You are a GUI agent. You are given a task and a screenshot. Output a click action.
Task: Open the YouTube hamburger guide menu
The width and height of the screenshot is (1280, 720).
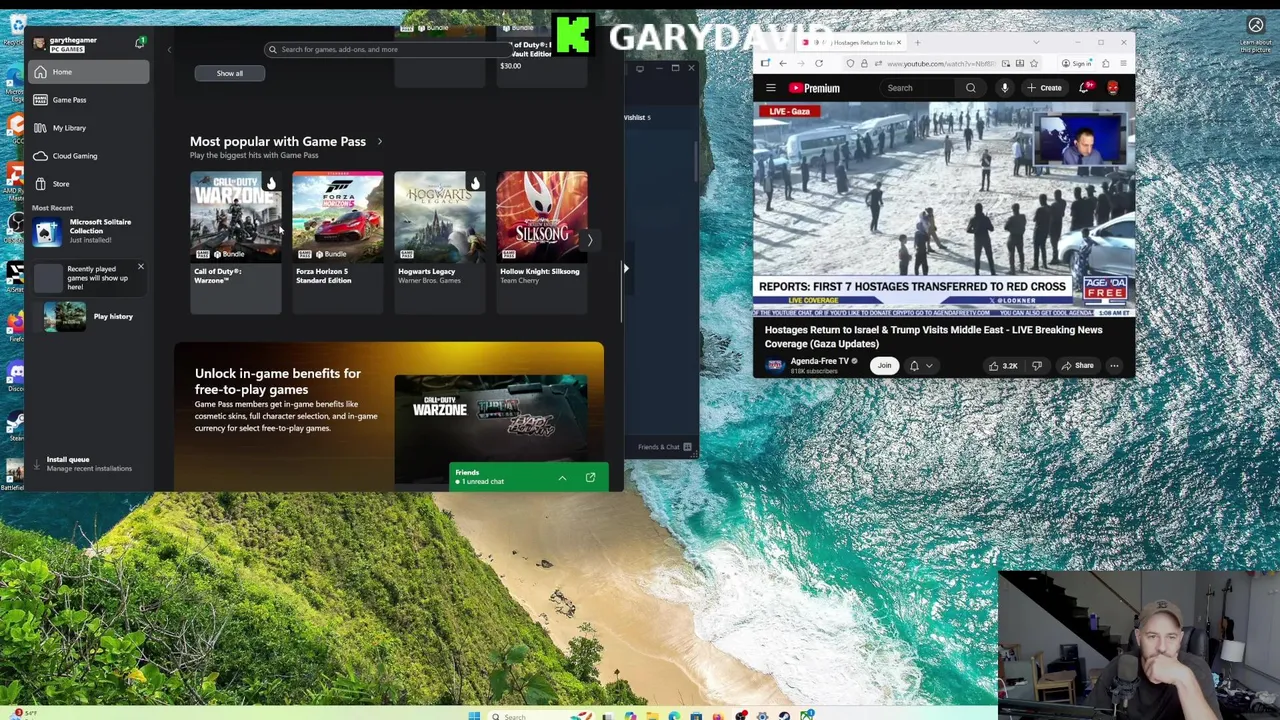click(x=771, y=88)
